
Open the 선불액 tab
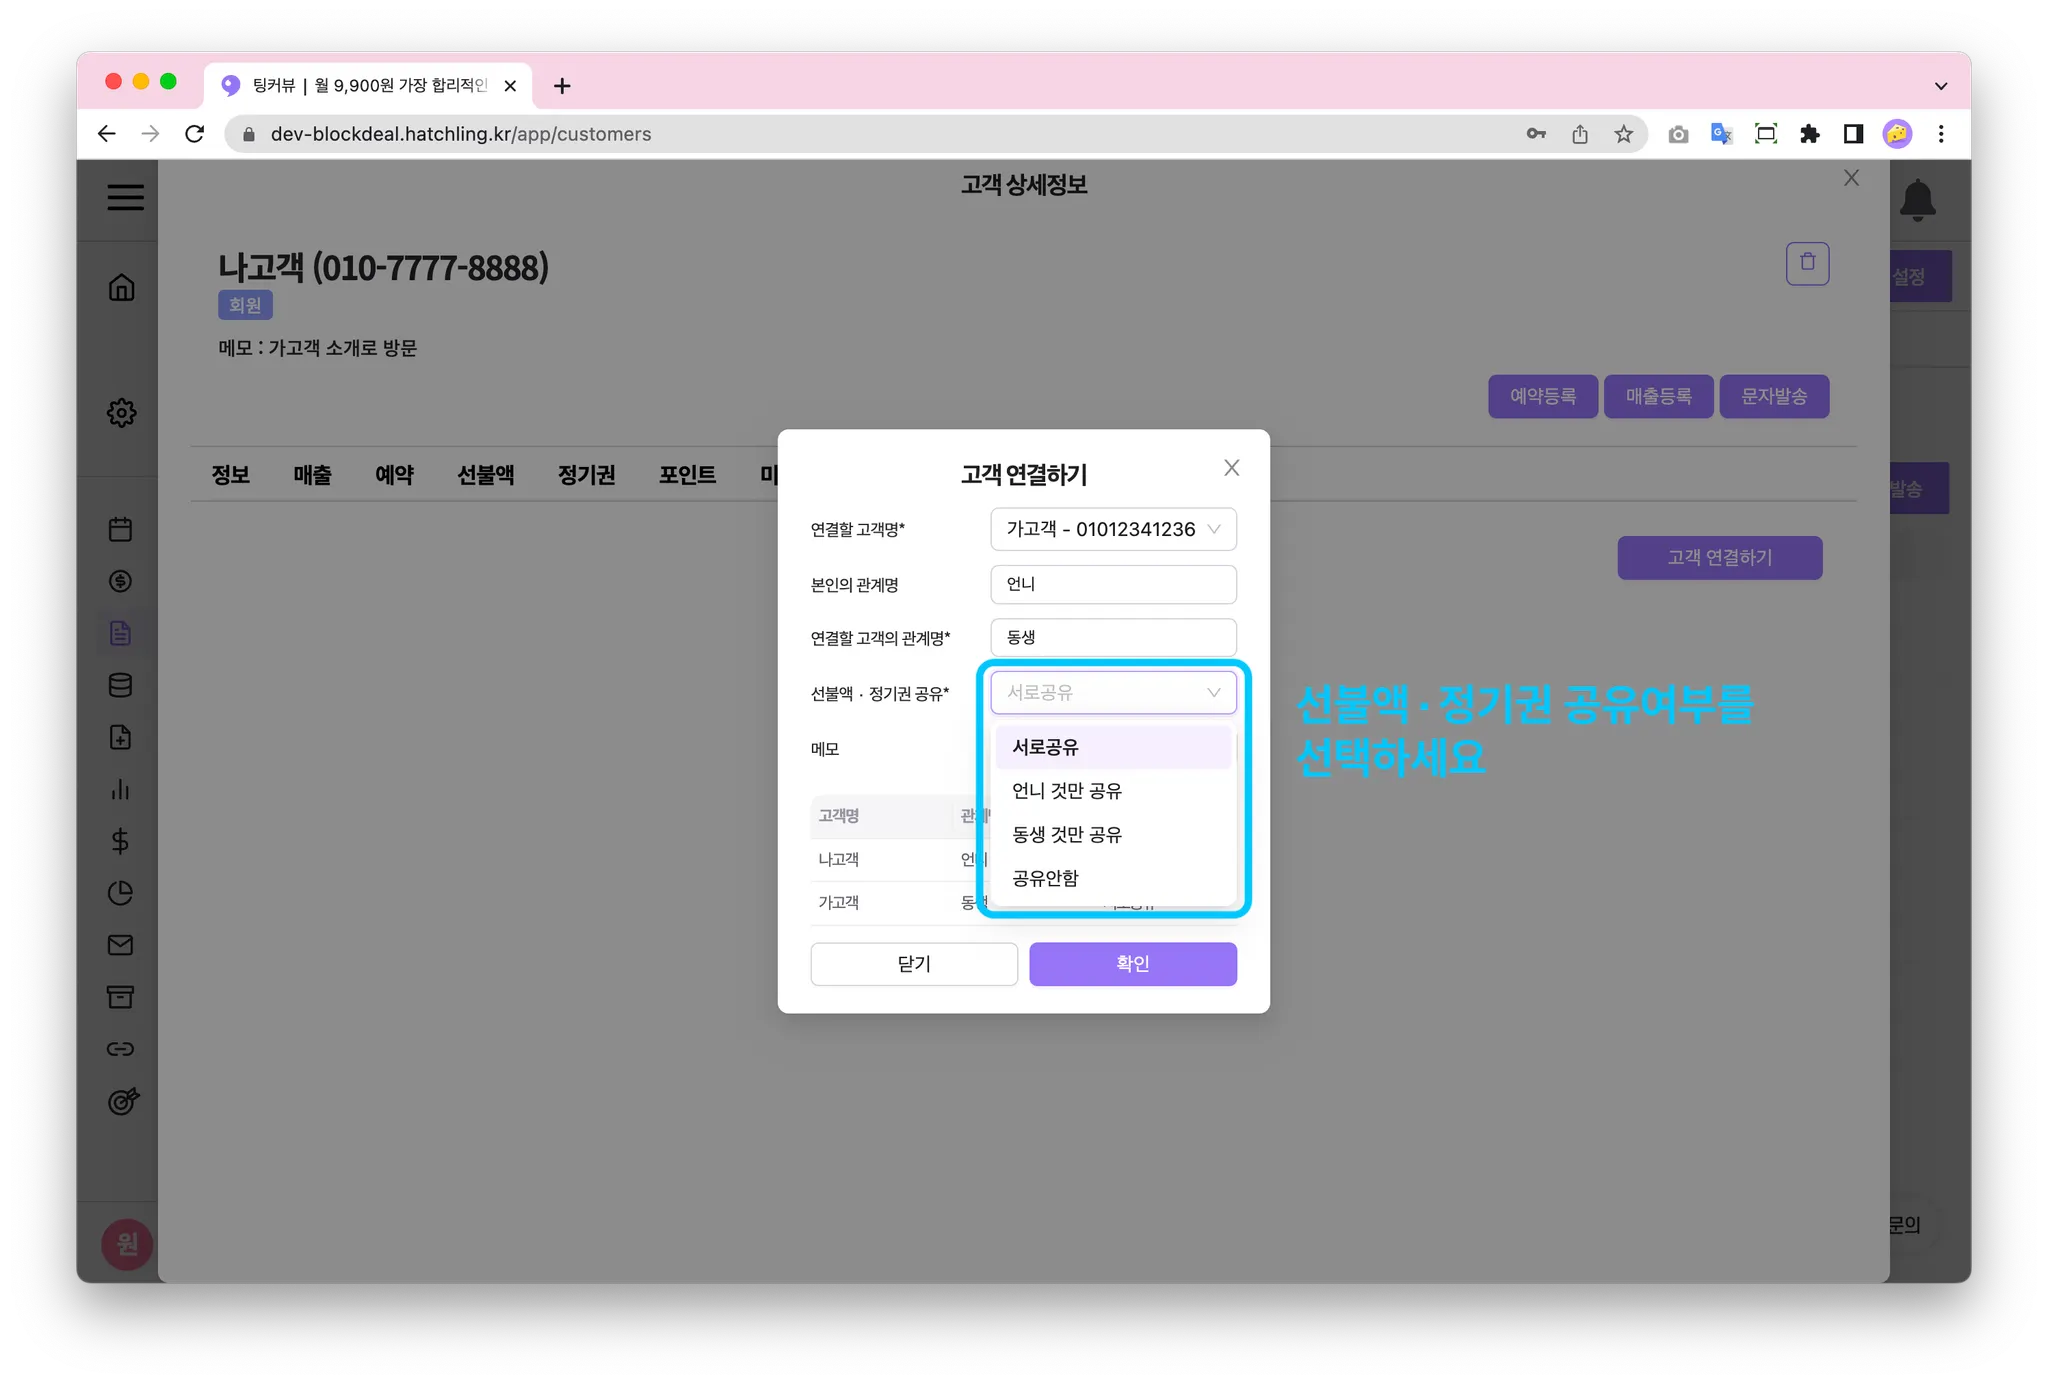point(486,475)
